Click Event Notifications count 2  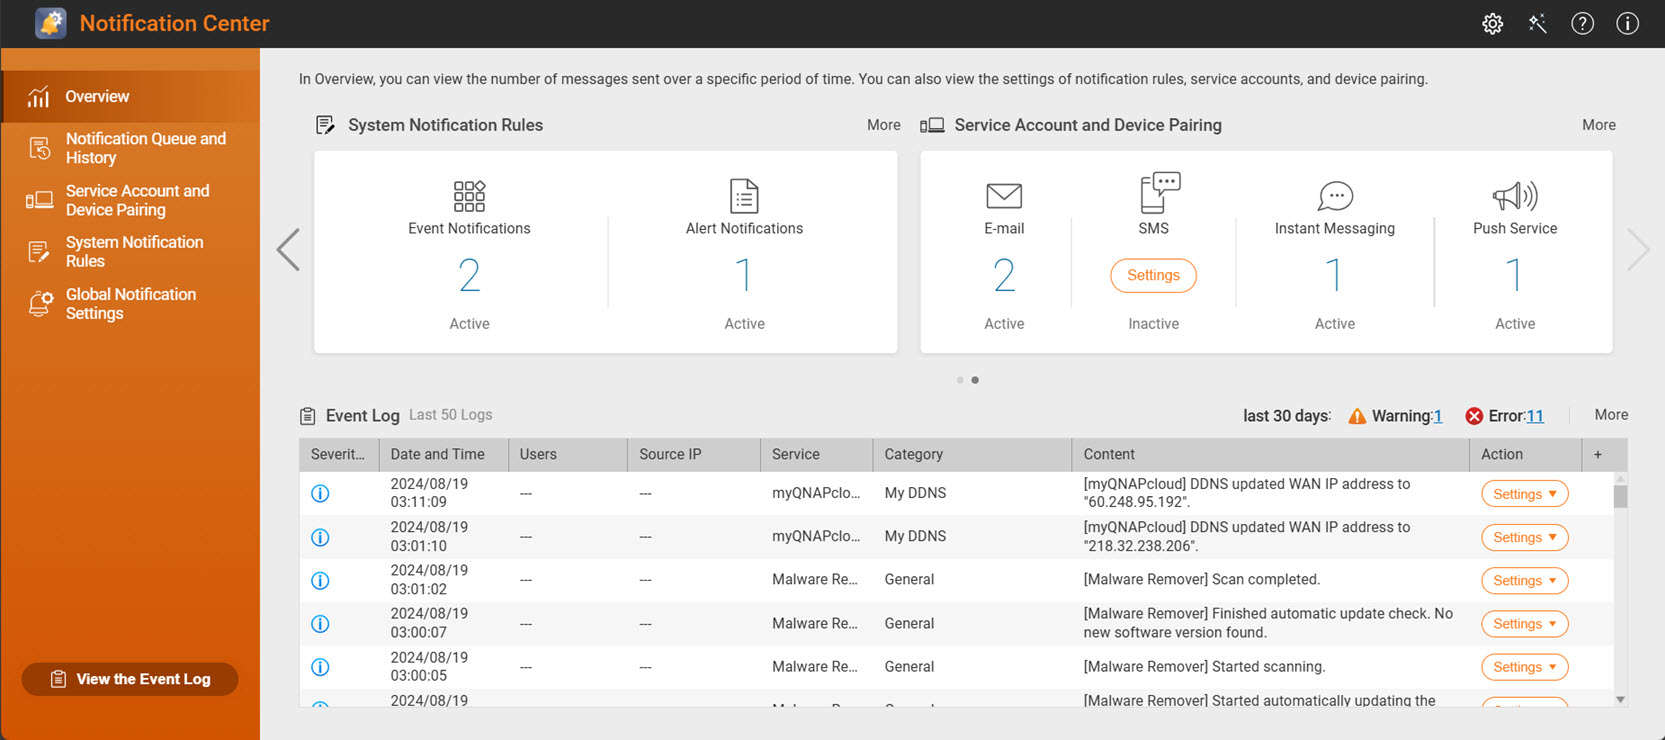[469, 275]
